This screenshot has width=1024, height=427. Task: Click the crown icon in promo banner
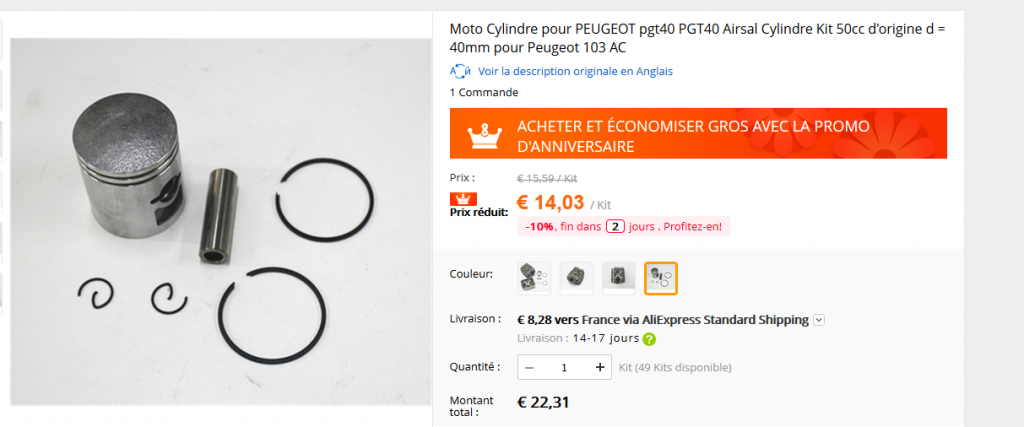tap(486, 134)
